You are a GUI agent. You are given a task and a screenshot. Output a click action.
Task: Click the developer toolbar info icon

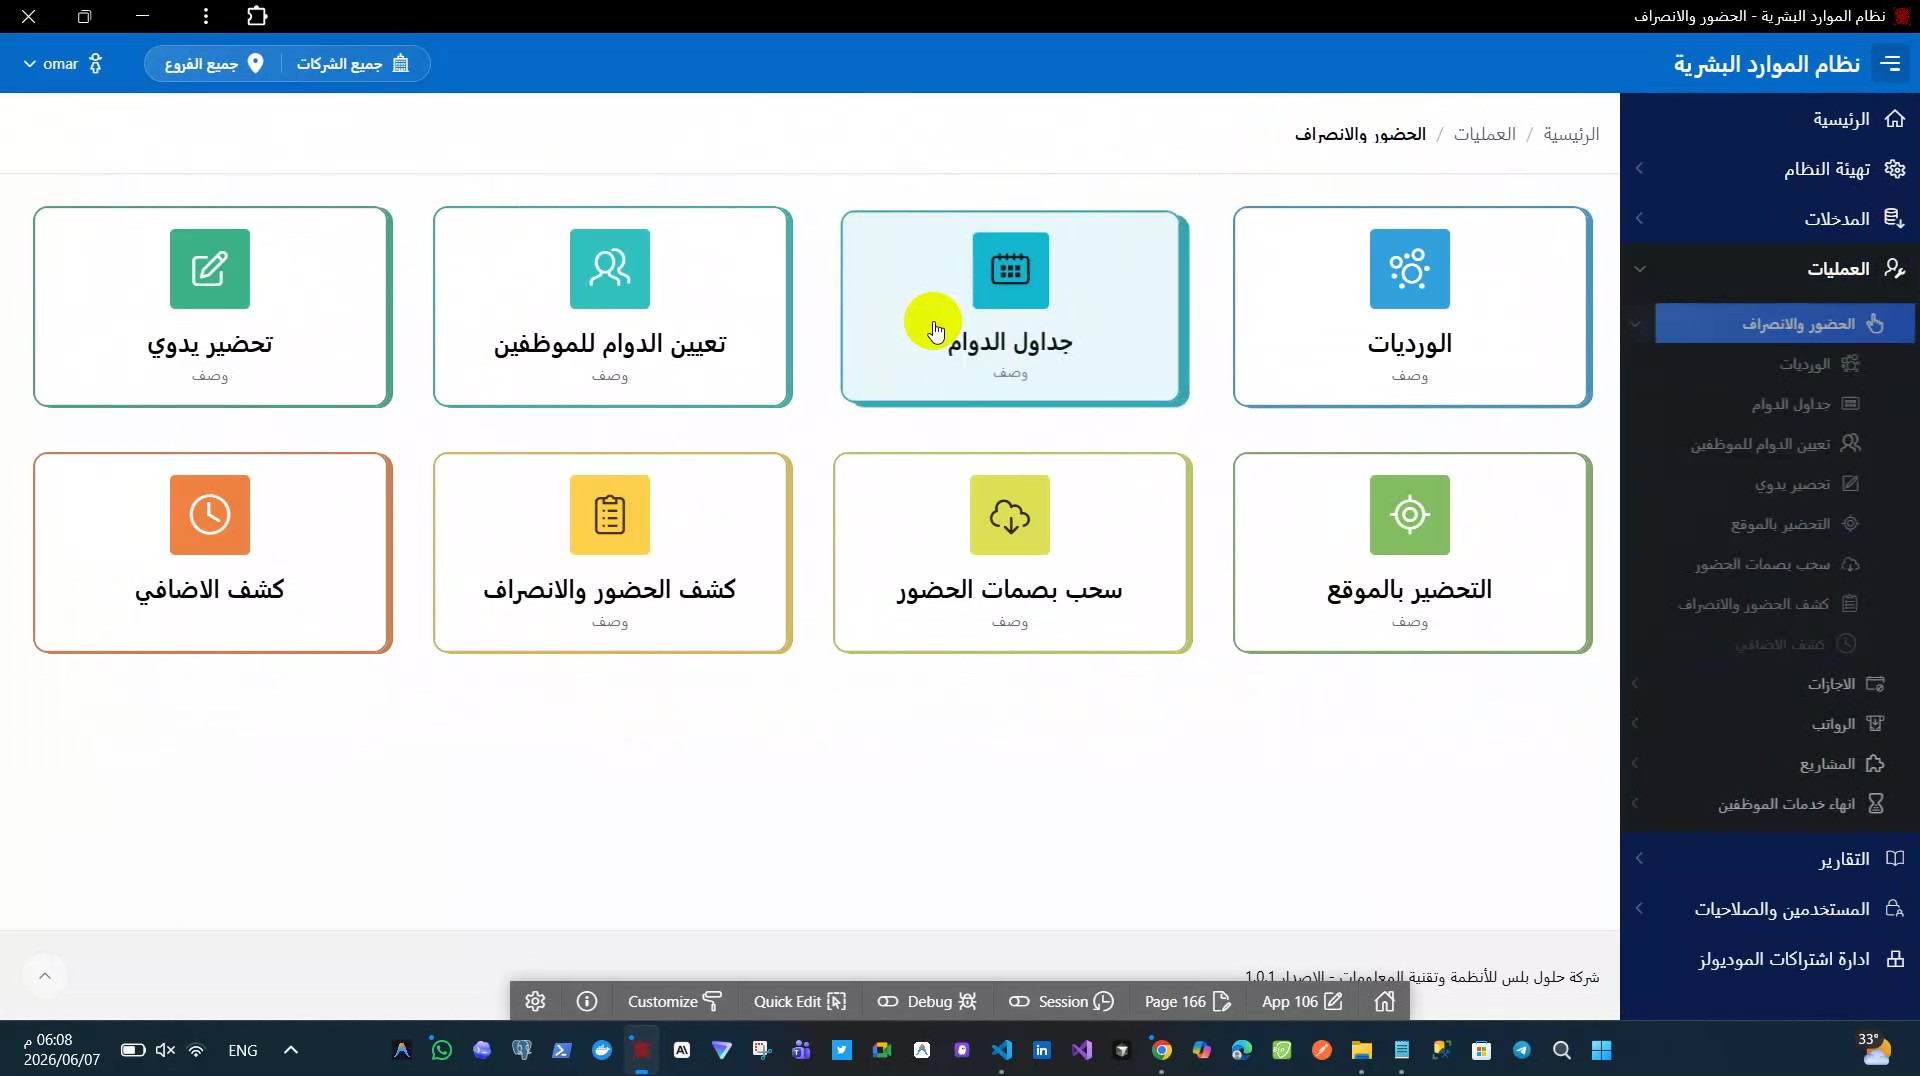click(587, 1002)
